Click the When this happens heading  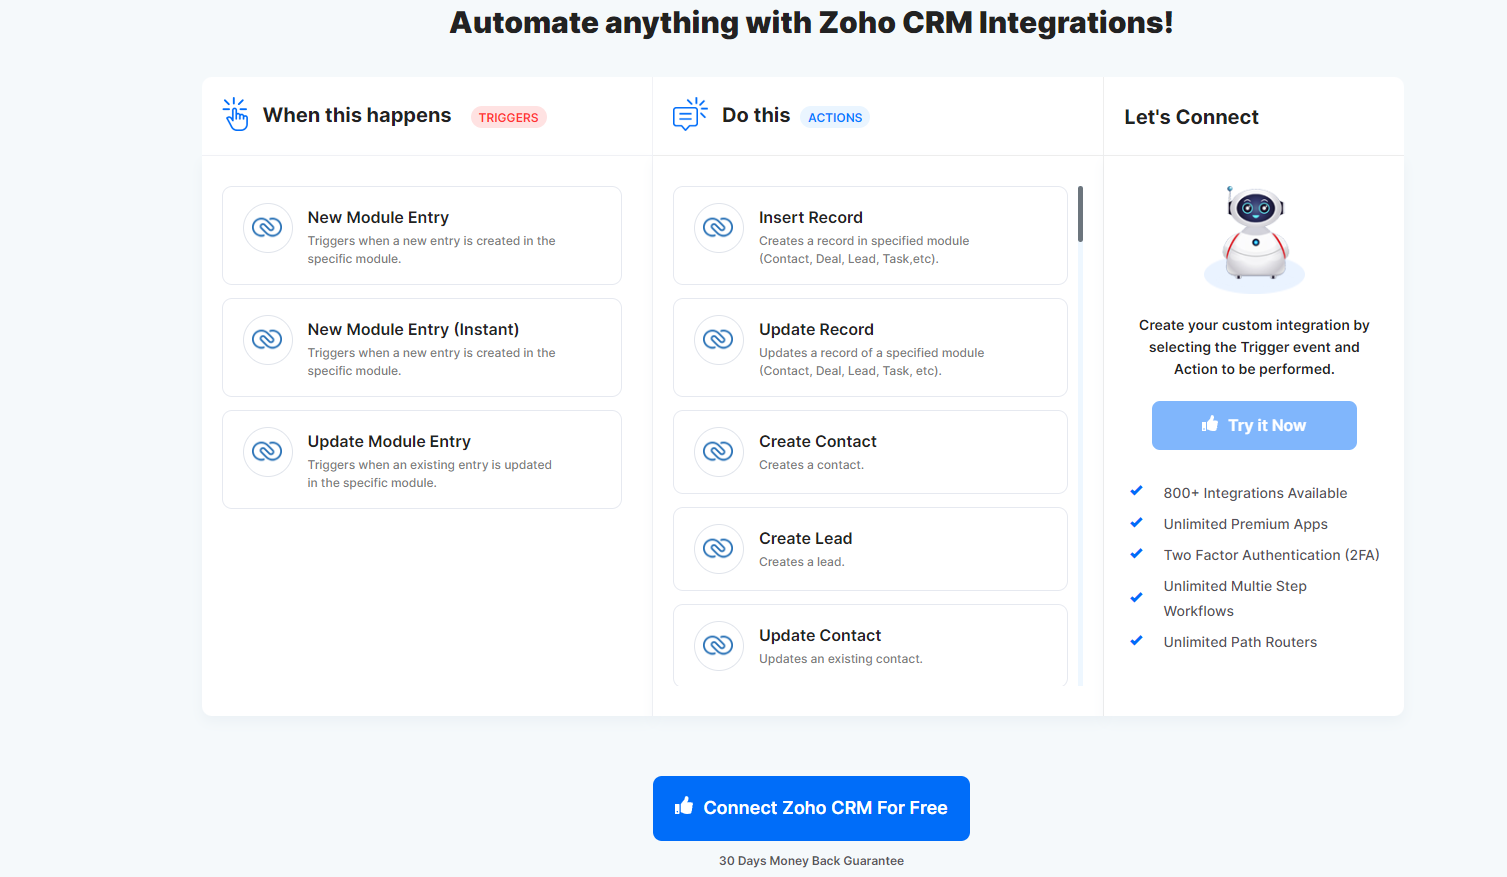click(x=357, y=115)
